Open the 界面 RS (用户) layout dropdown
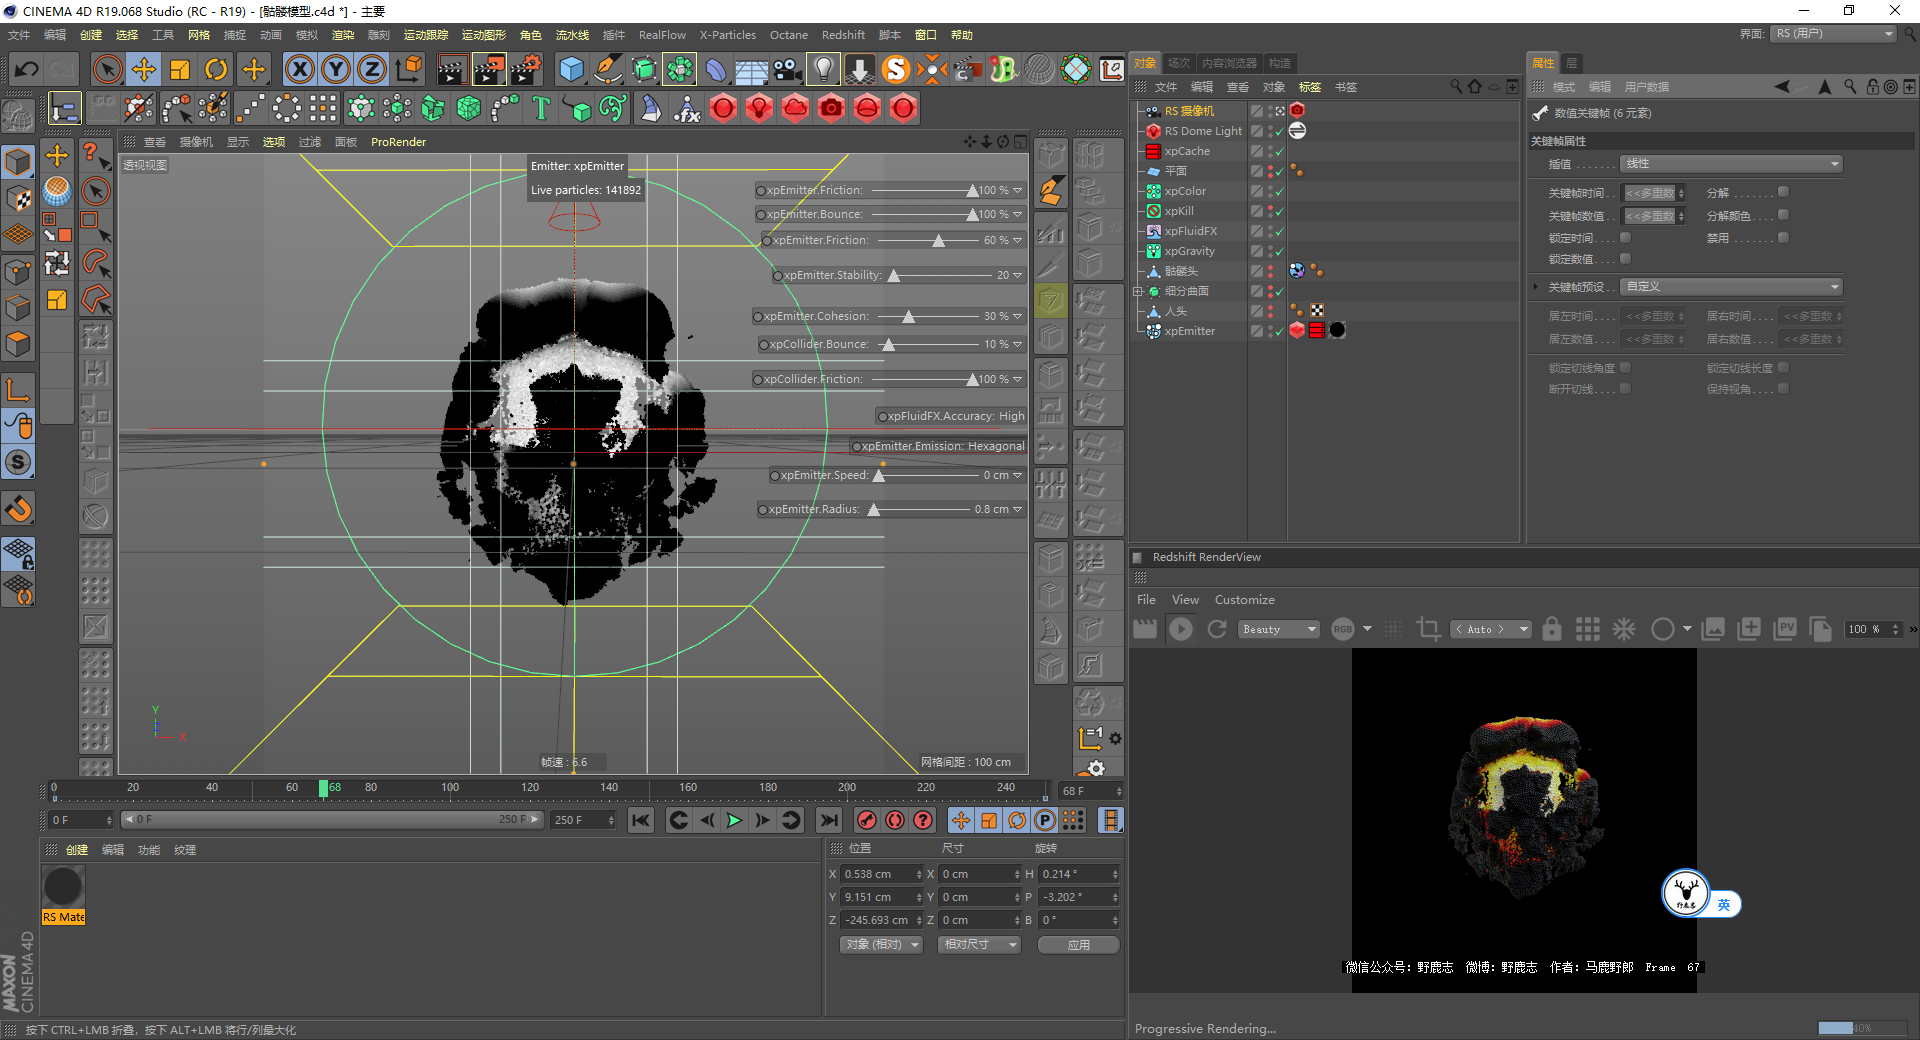 coord(1834,34)
